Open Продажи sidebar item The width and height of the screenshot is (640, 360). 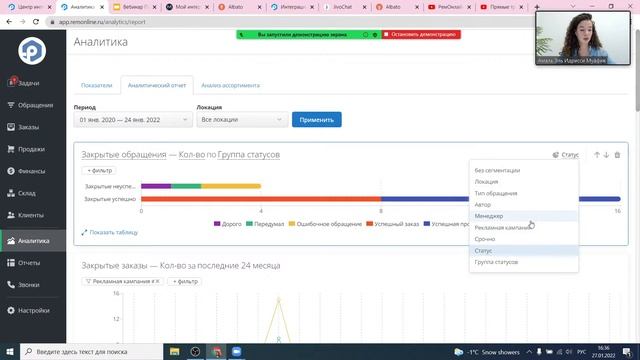coord(26,149)
